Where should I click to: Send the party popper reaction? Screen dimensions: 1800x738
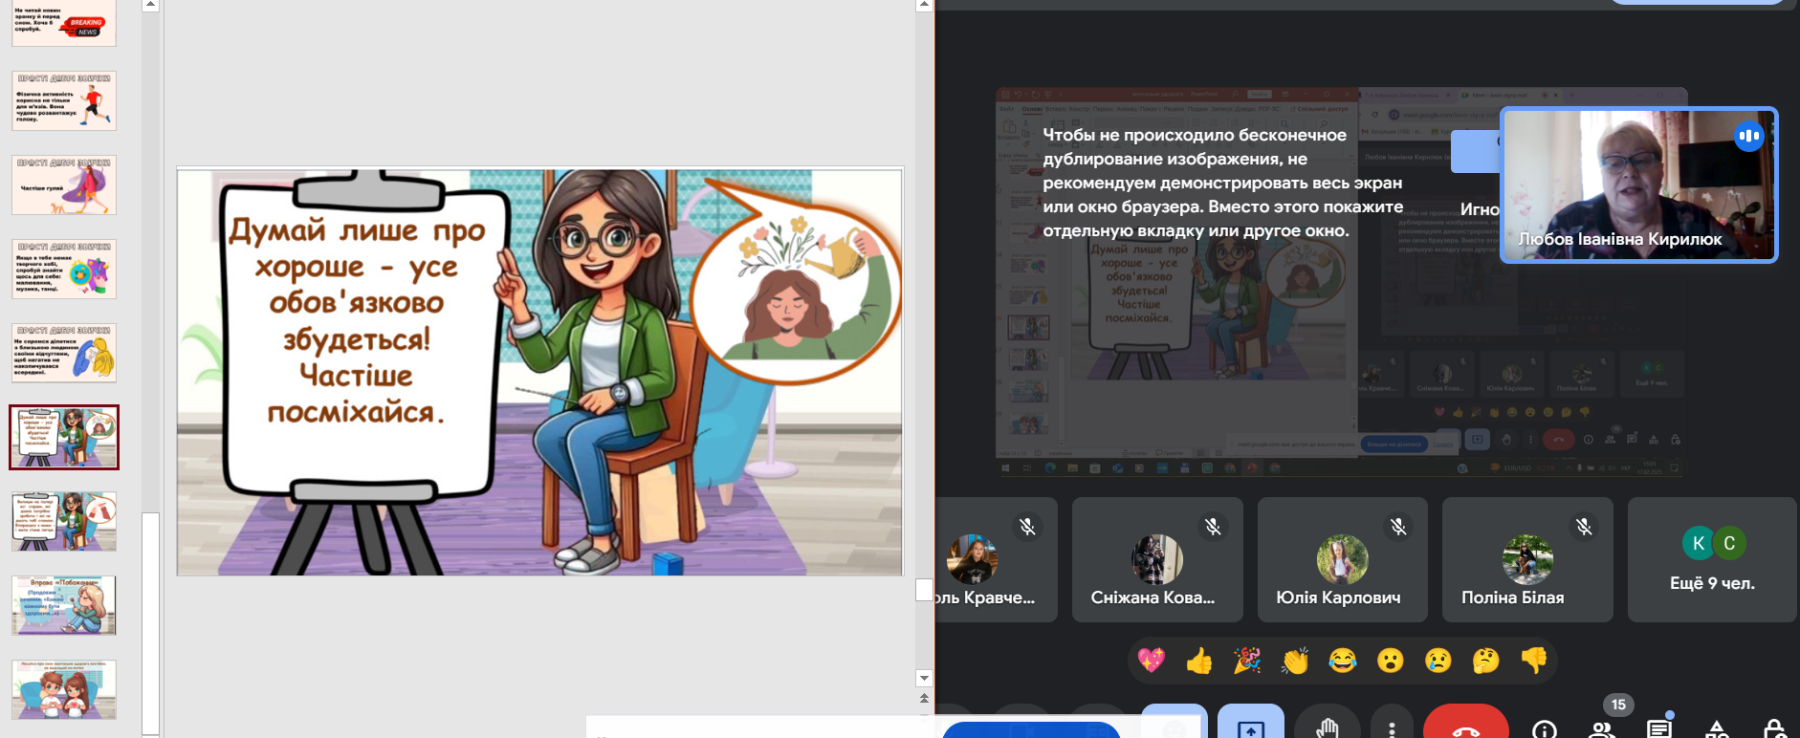coord(1247,660)
